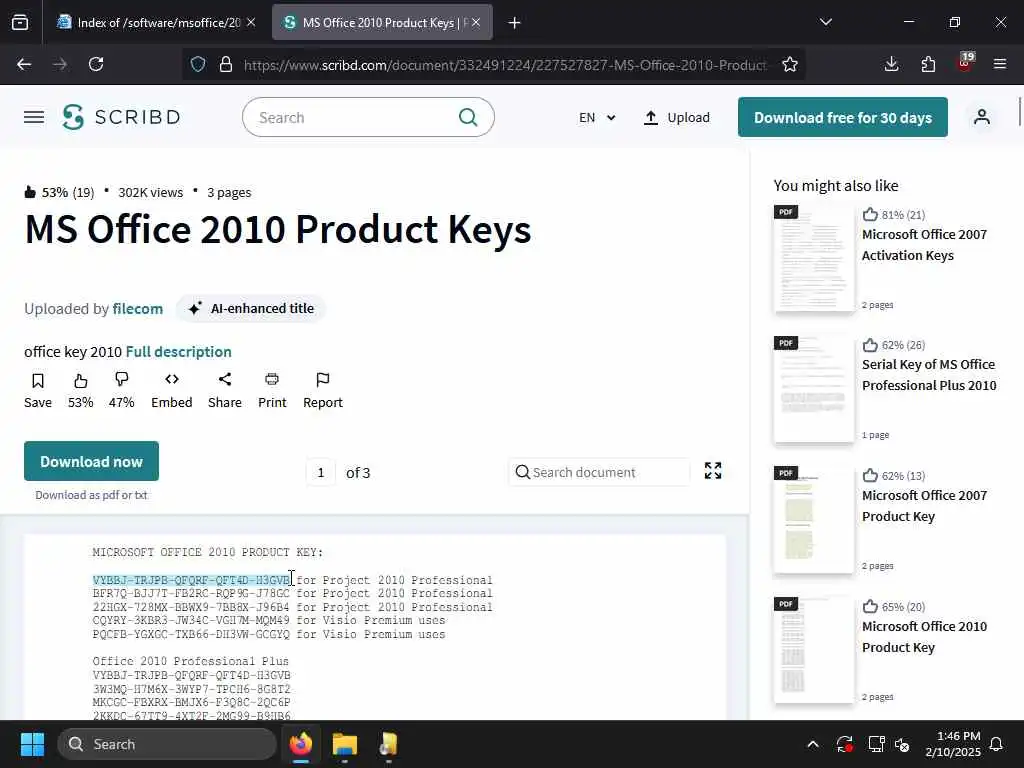Click Firefox icon on the taskbar

tap(301, 744)
